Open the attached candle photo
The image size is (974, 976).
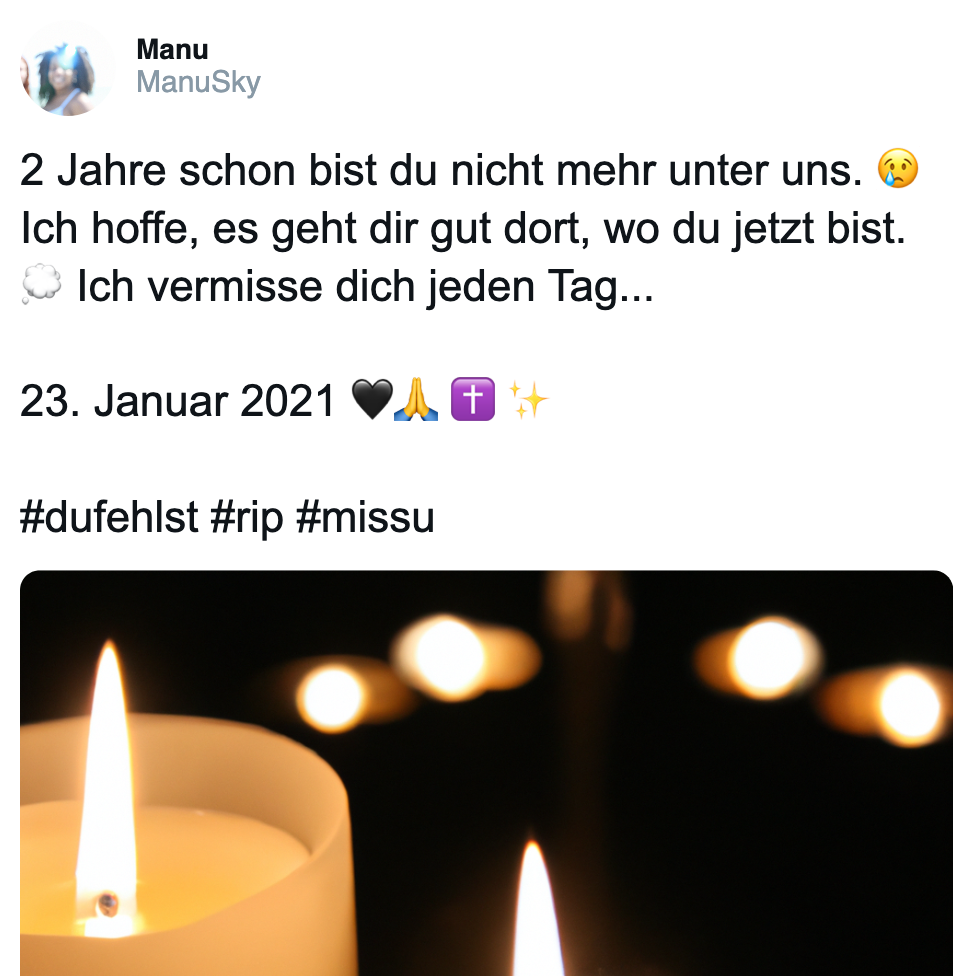[x=487, y=773]
